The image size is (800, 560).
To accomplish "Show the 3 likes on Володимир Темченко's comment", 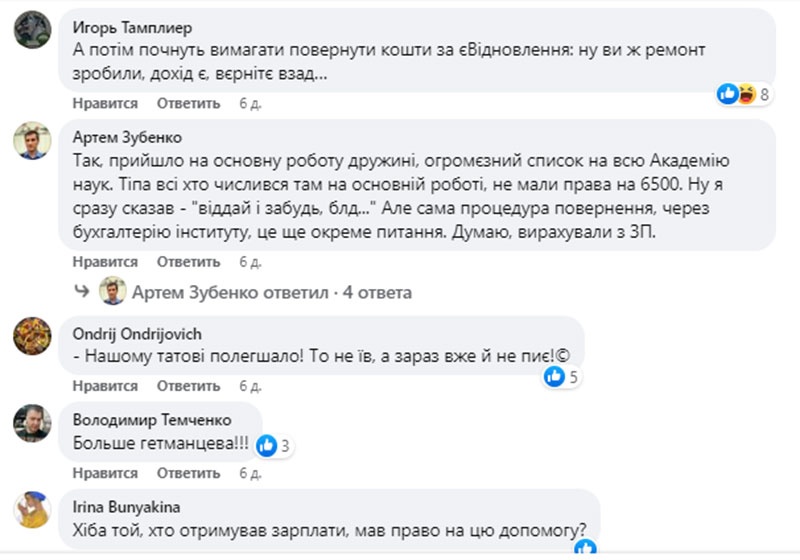I will [x=273, y=445].
